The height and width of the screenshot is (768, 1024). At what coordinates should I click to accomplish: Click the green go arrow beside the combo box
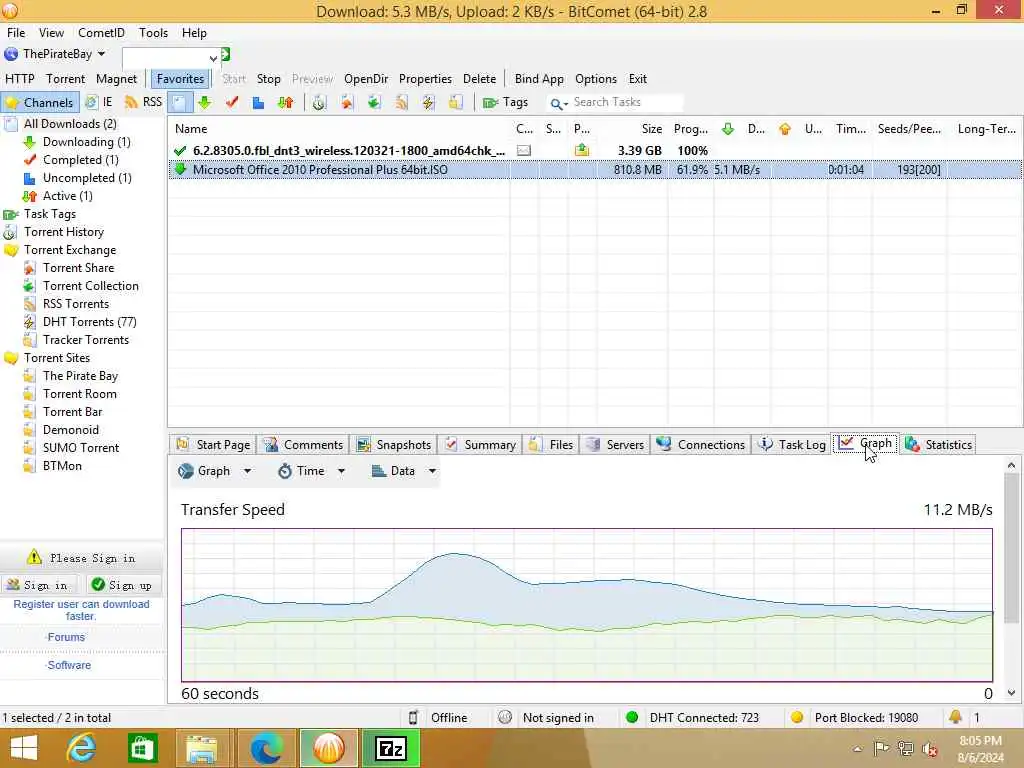[x=225, y=55]
